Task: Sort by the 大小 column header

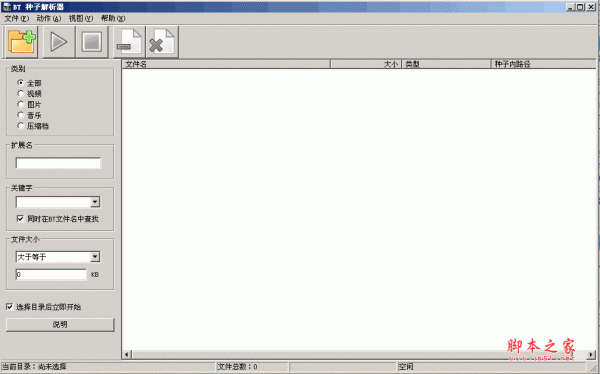Action: coord(366,64)
